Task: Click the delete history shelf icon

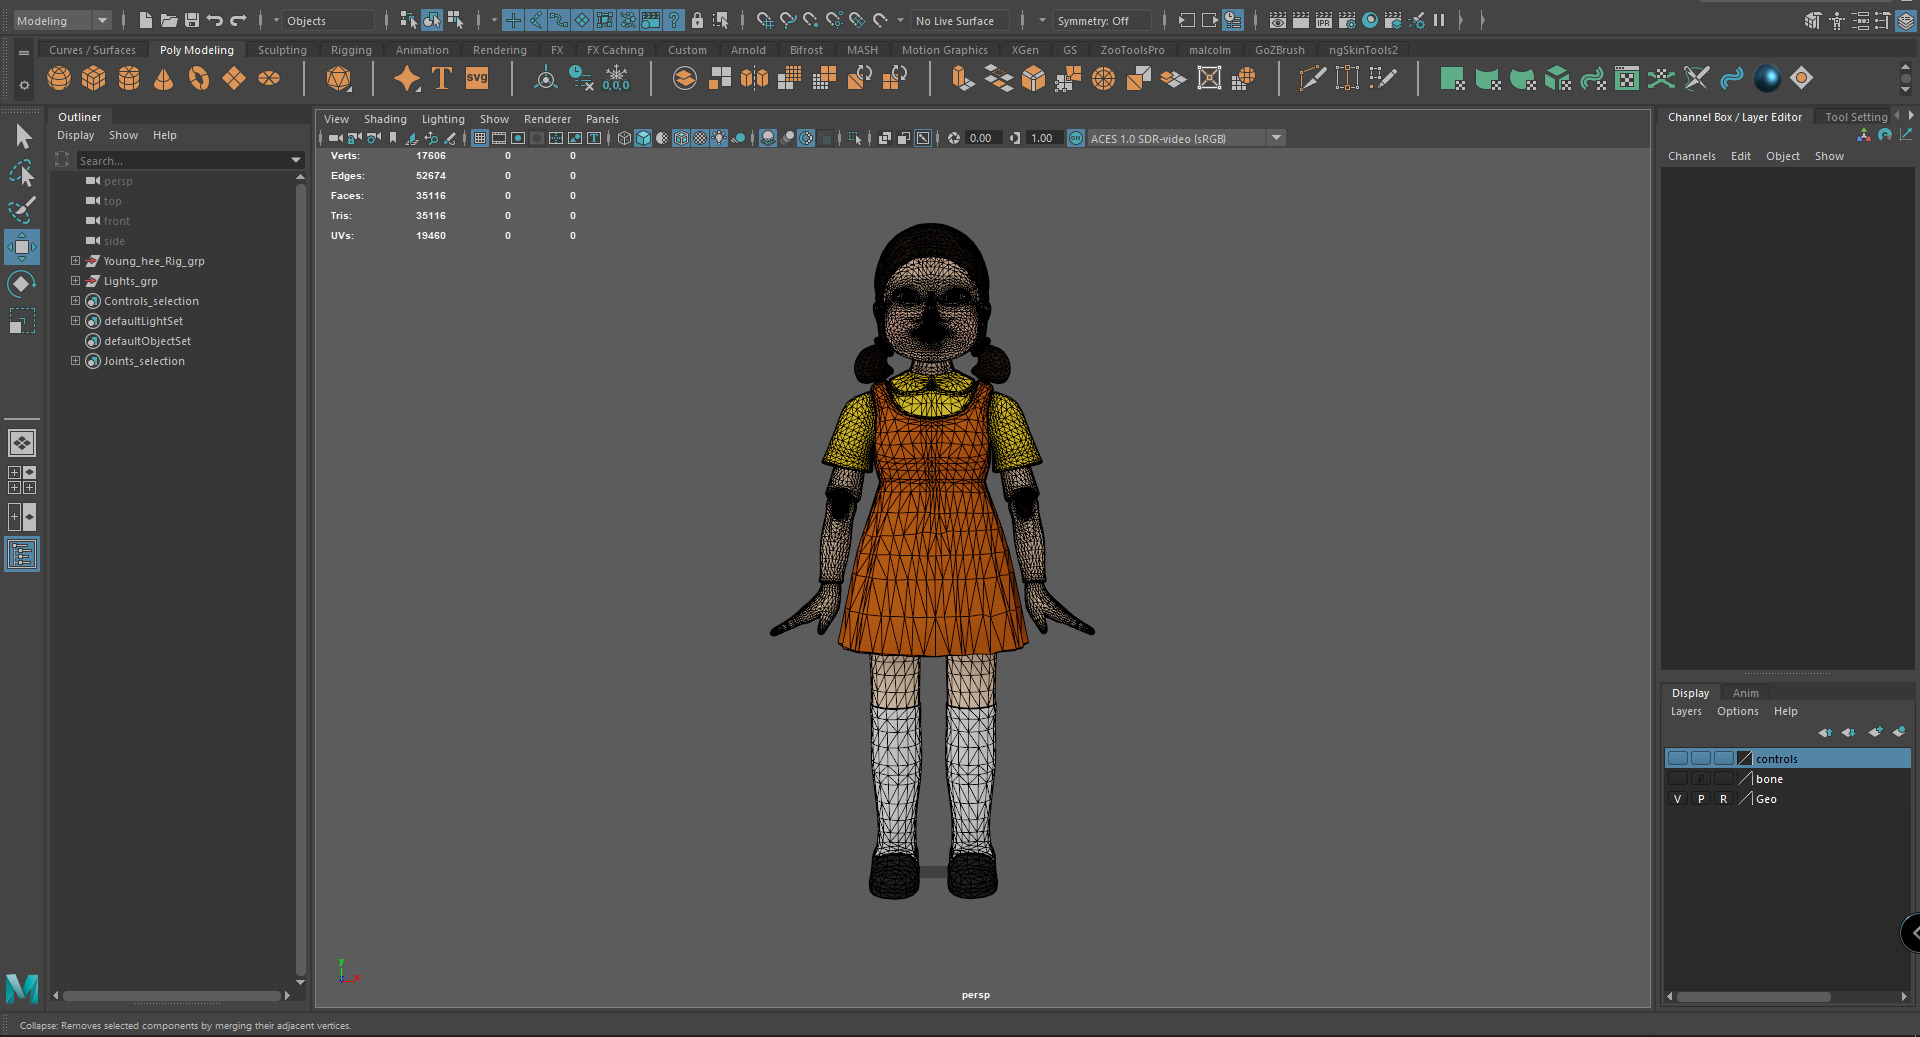Action: [581, 78]
